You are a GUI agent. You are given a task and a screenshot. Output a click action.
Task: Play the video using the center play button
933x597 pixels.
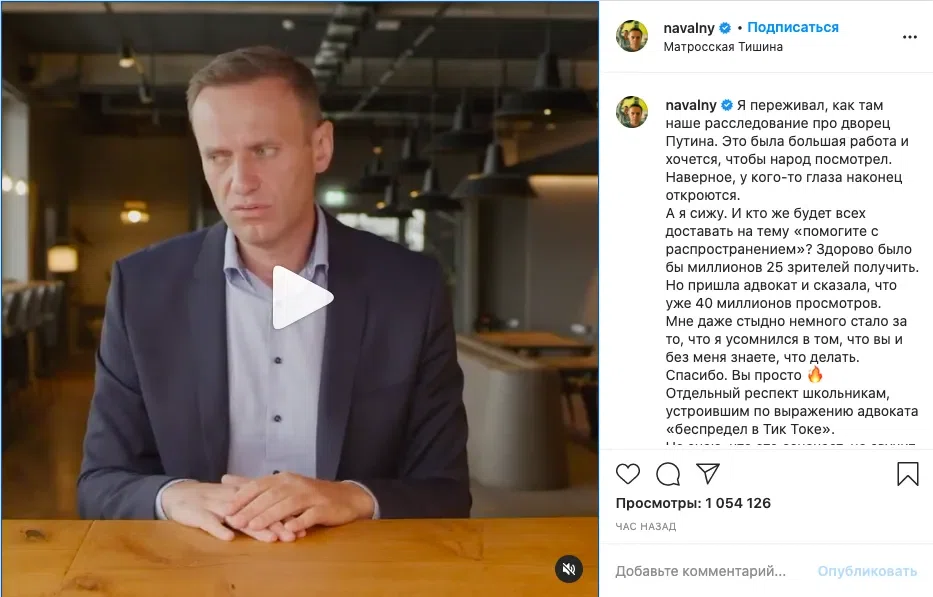point(301,297)
